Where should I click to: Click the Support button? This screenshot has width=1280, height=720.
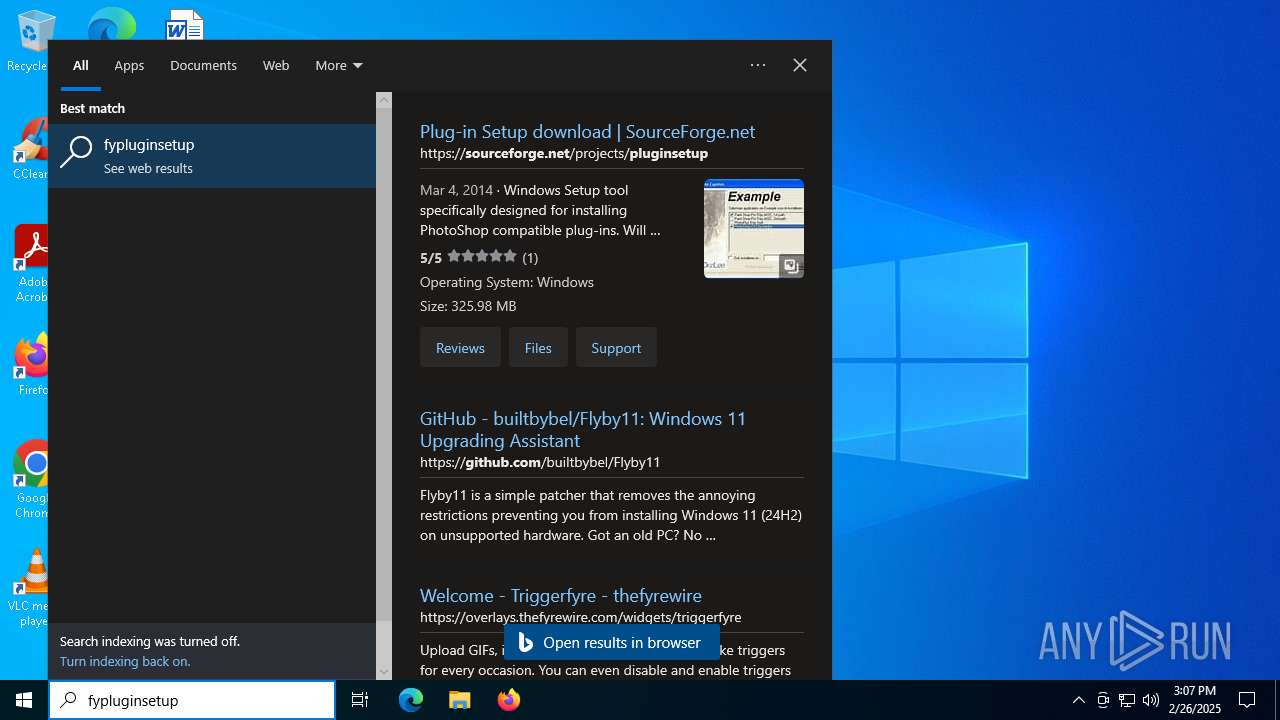tap(616, 348)
